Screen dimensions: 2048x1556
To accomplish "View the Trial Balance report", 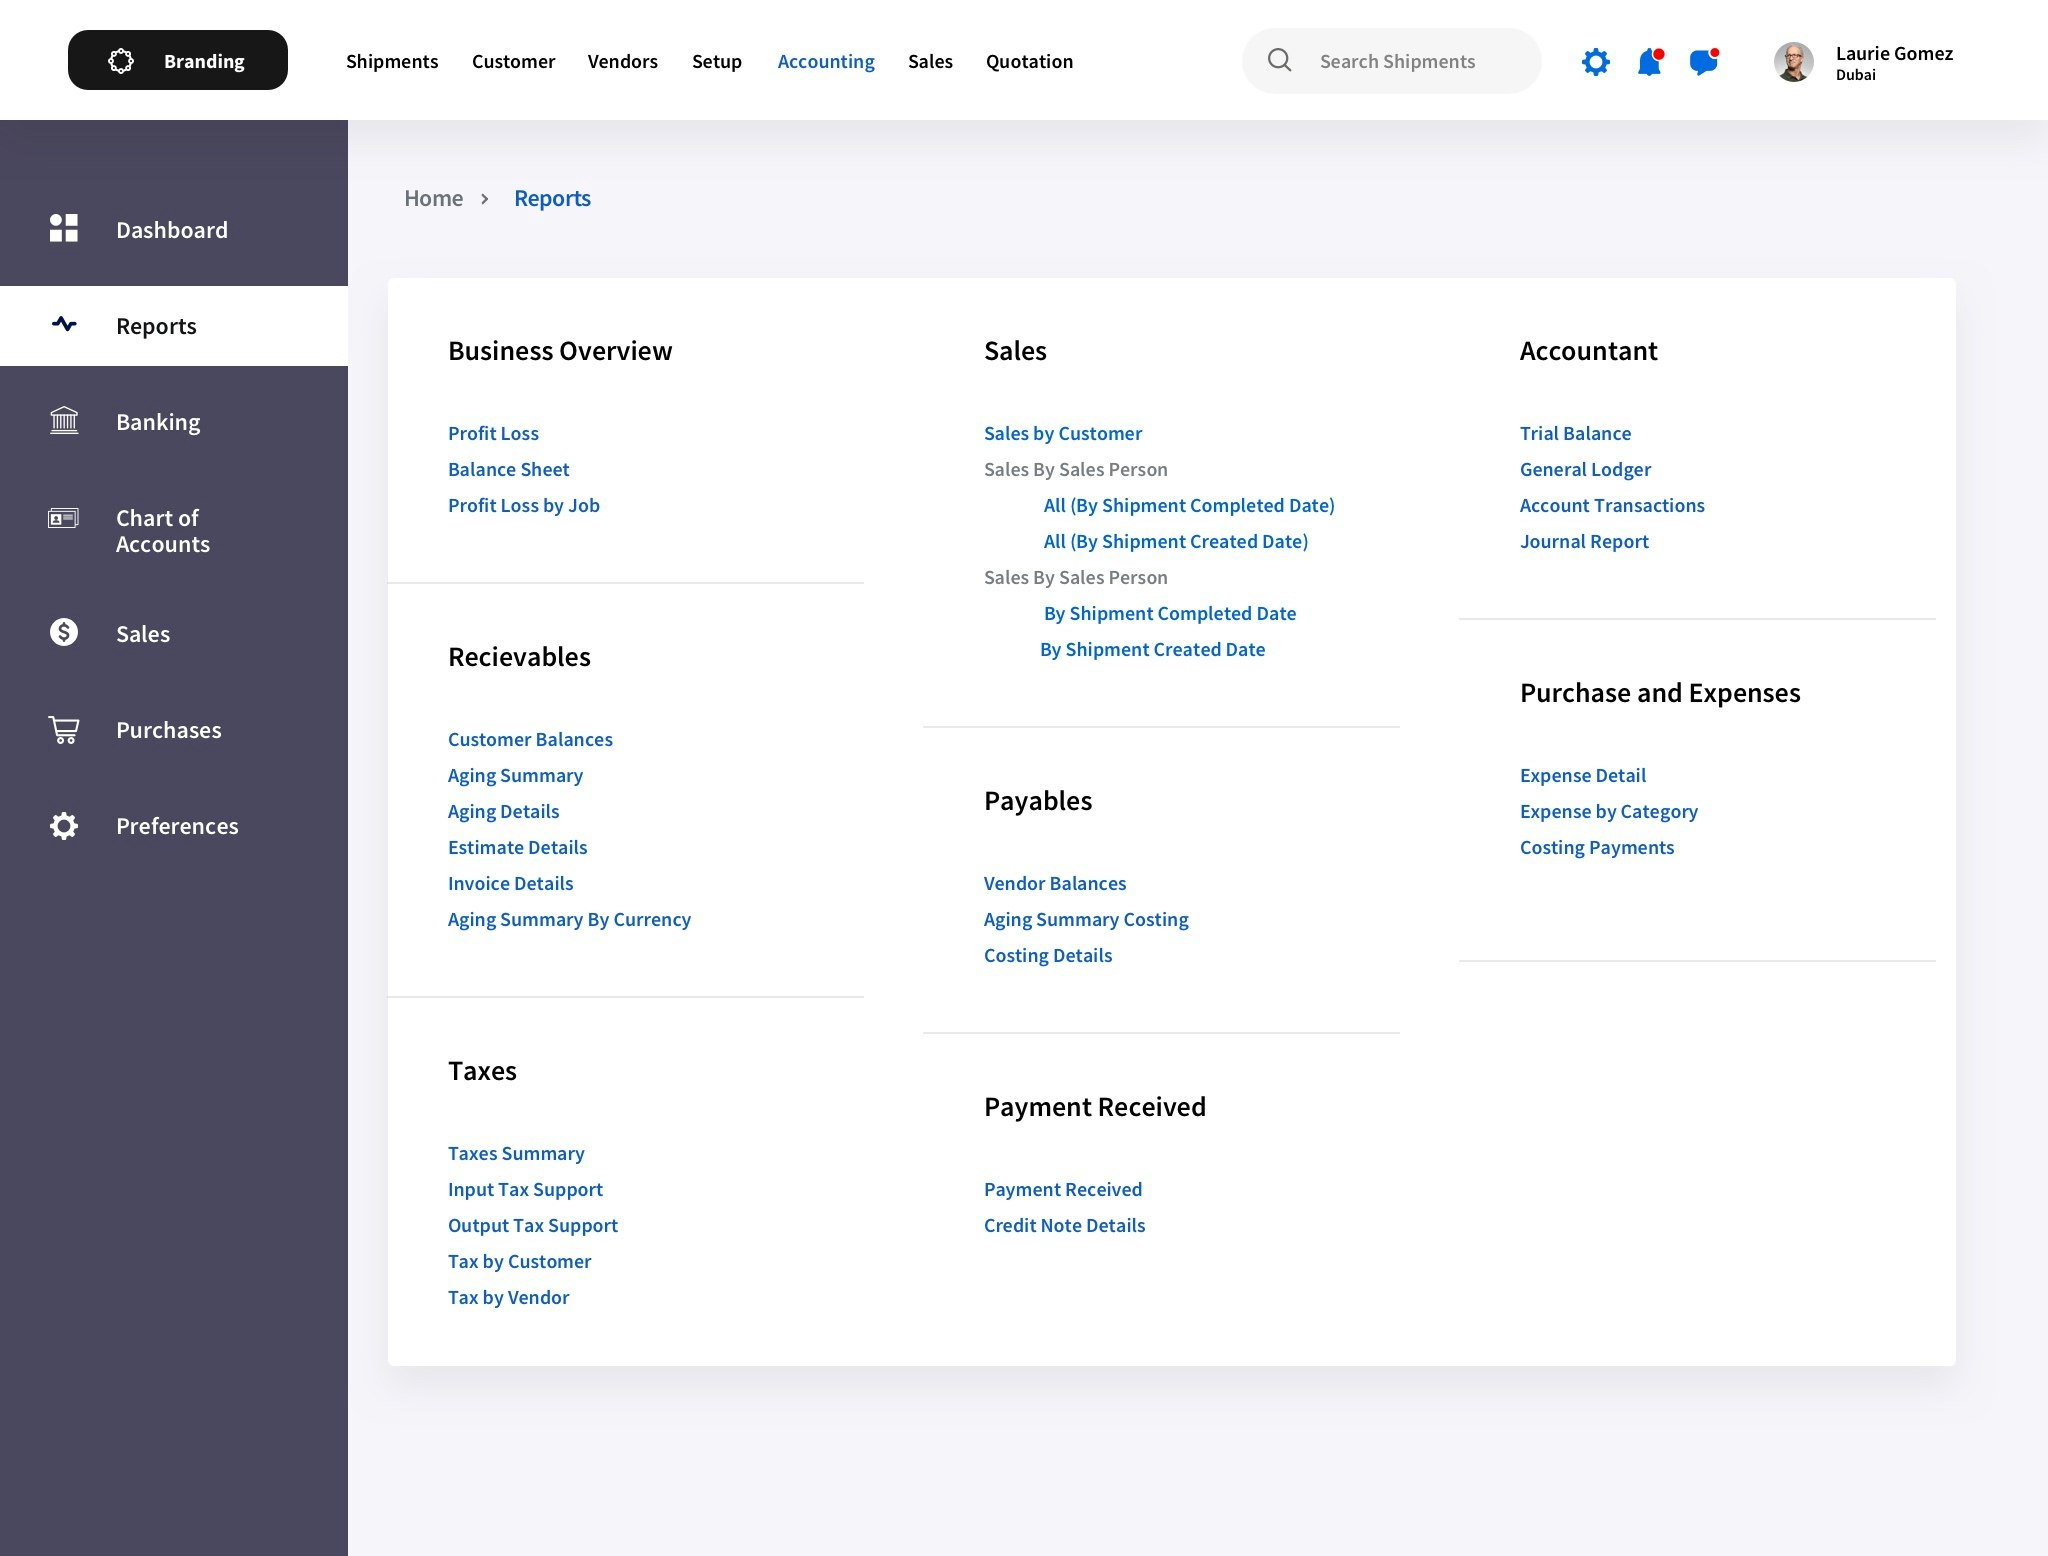I will (1575, 432).
